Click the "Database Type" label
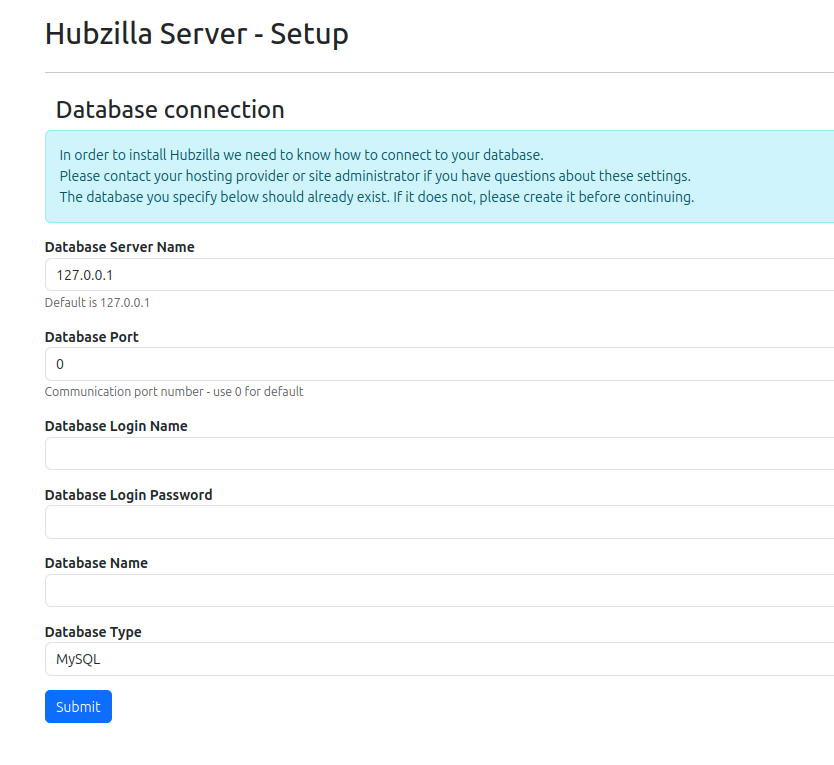Viewport: 834px width, 765px height. point(93,632)
